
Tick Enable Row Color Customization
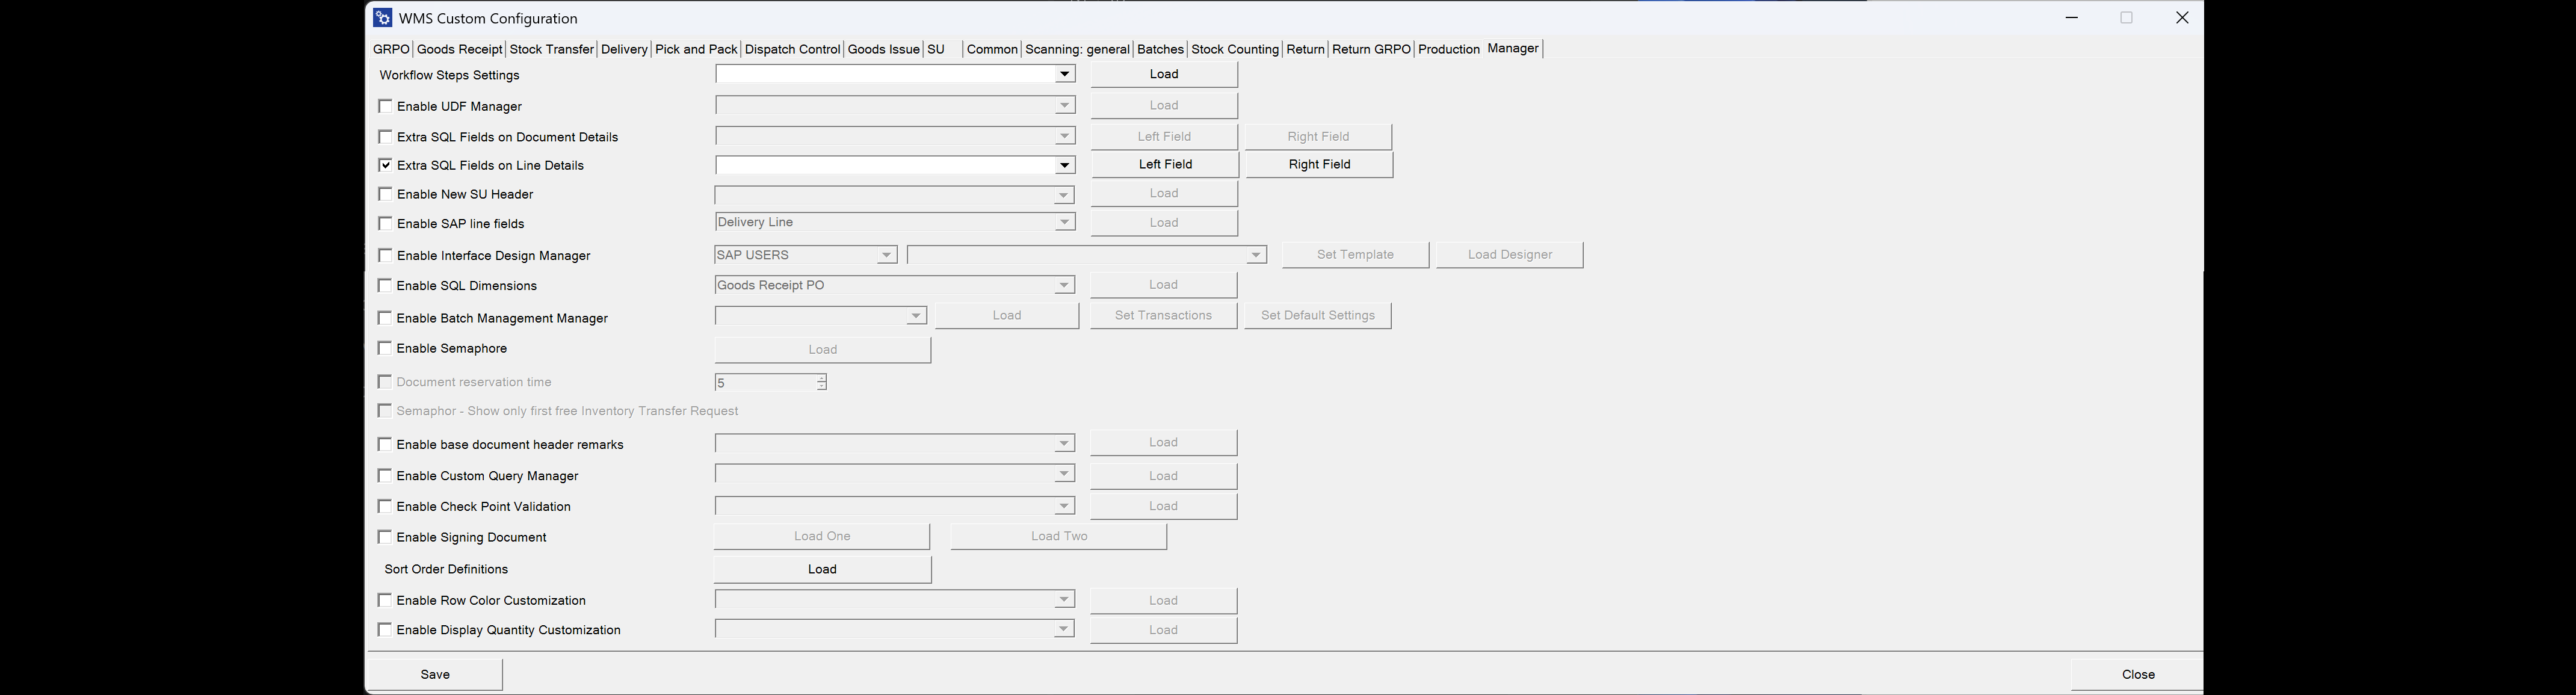pos(385,600)
